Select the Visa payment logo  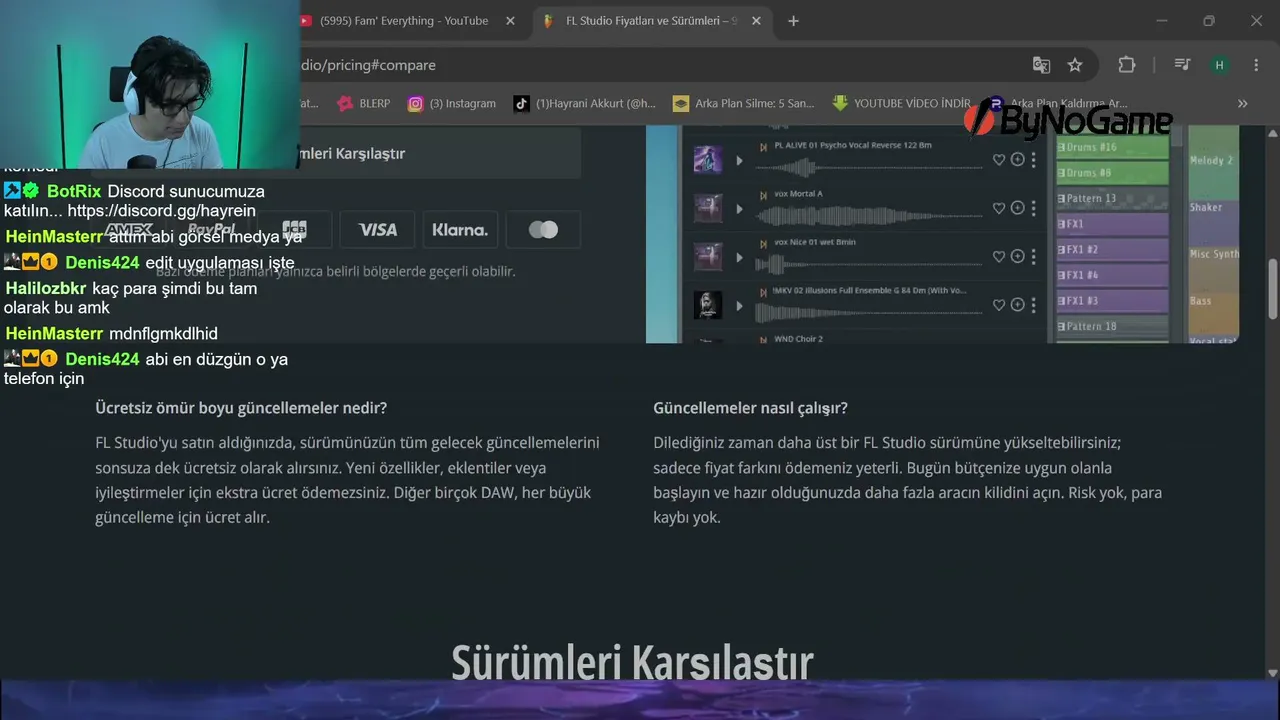point(378,230)
